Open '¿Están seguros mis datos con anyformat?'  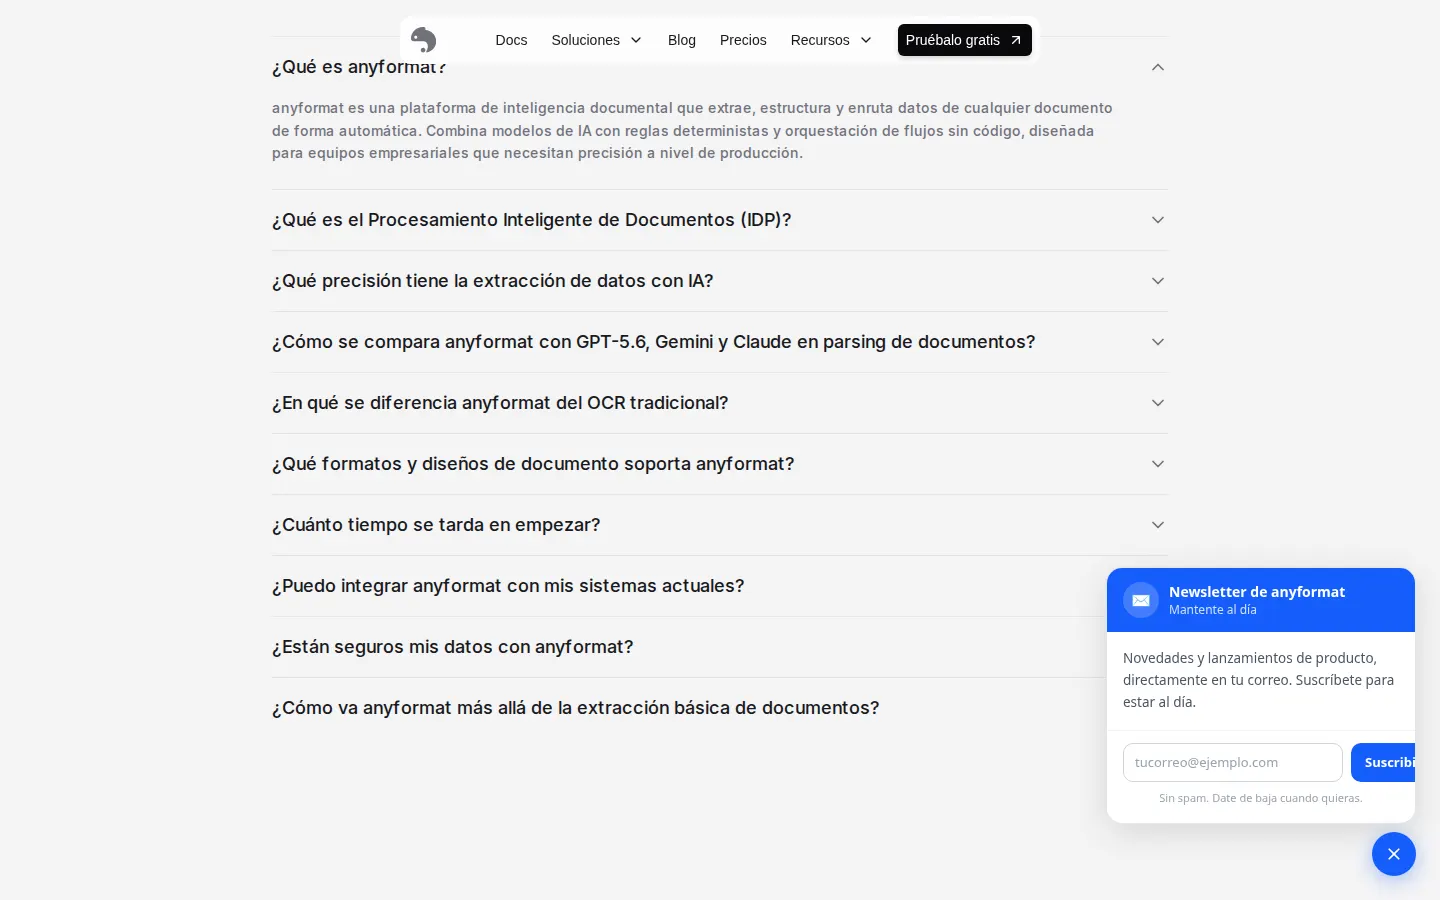(453, 647)
